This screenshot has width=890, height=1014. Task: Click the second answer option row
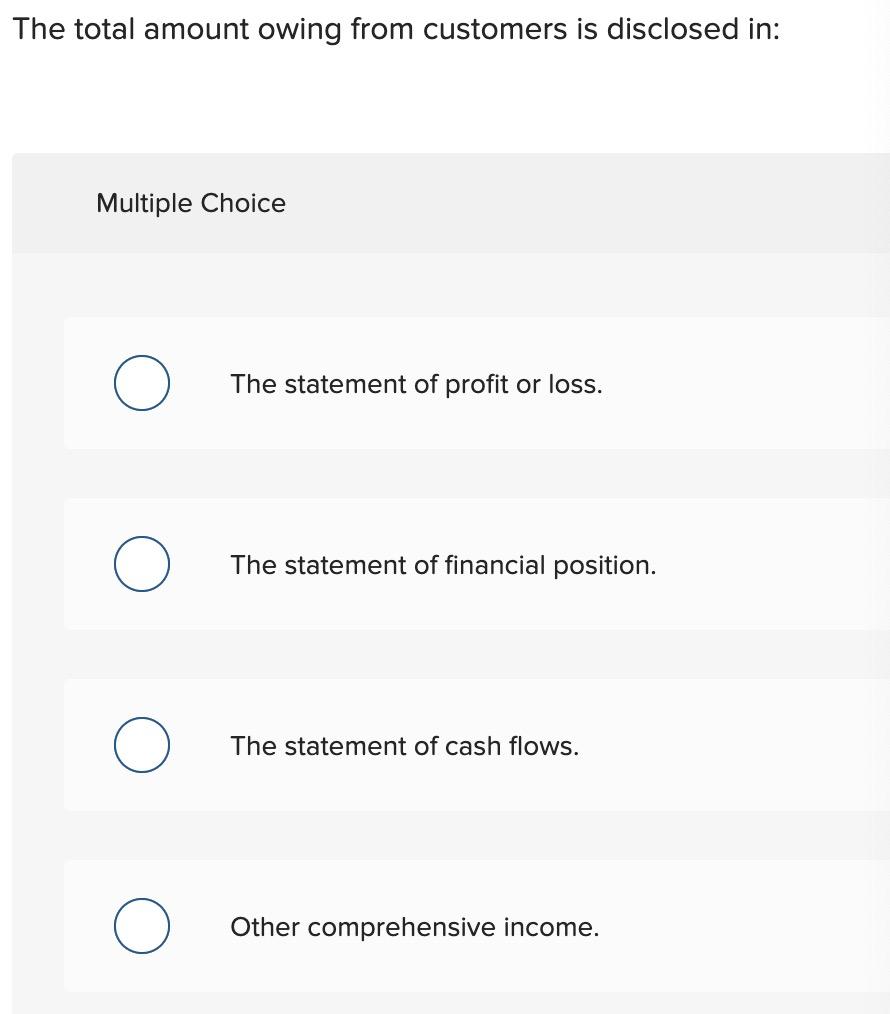450,564
